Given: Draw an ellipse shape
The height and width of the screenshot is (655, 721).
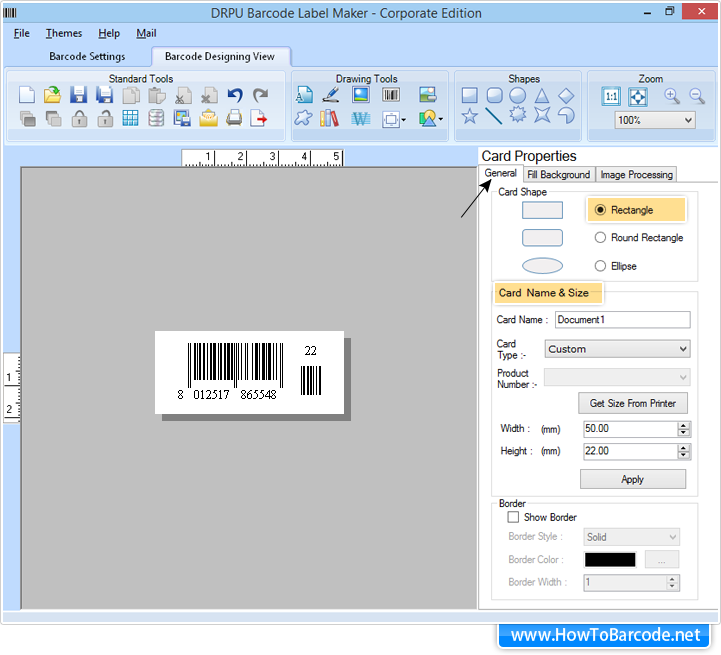Looking at the screenshot, I should [x=518, y=95].
